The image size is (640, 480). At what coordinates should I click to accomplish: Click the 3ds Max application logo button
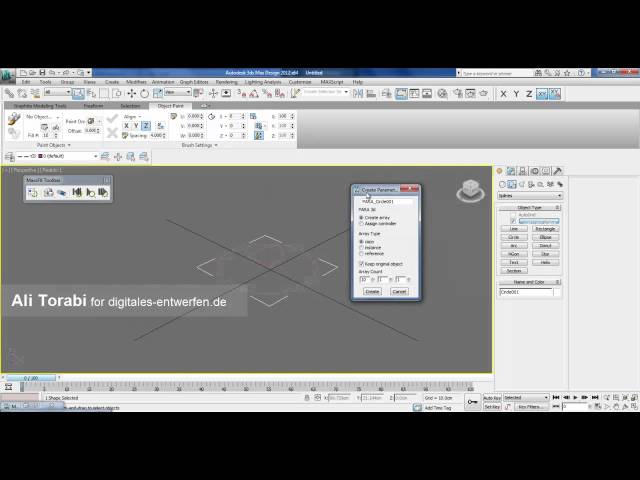(x=7, y=75)
